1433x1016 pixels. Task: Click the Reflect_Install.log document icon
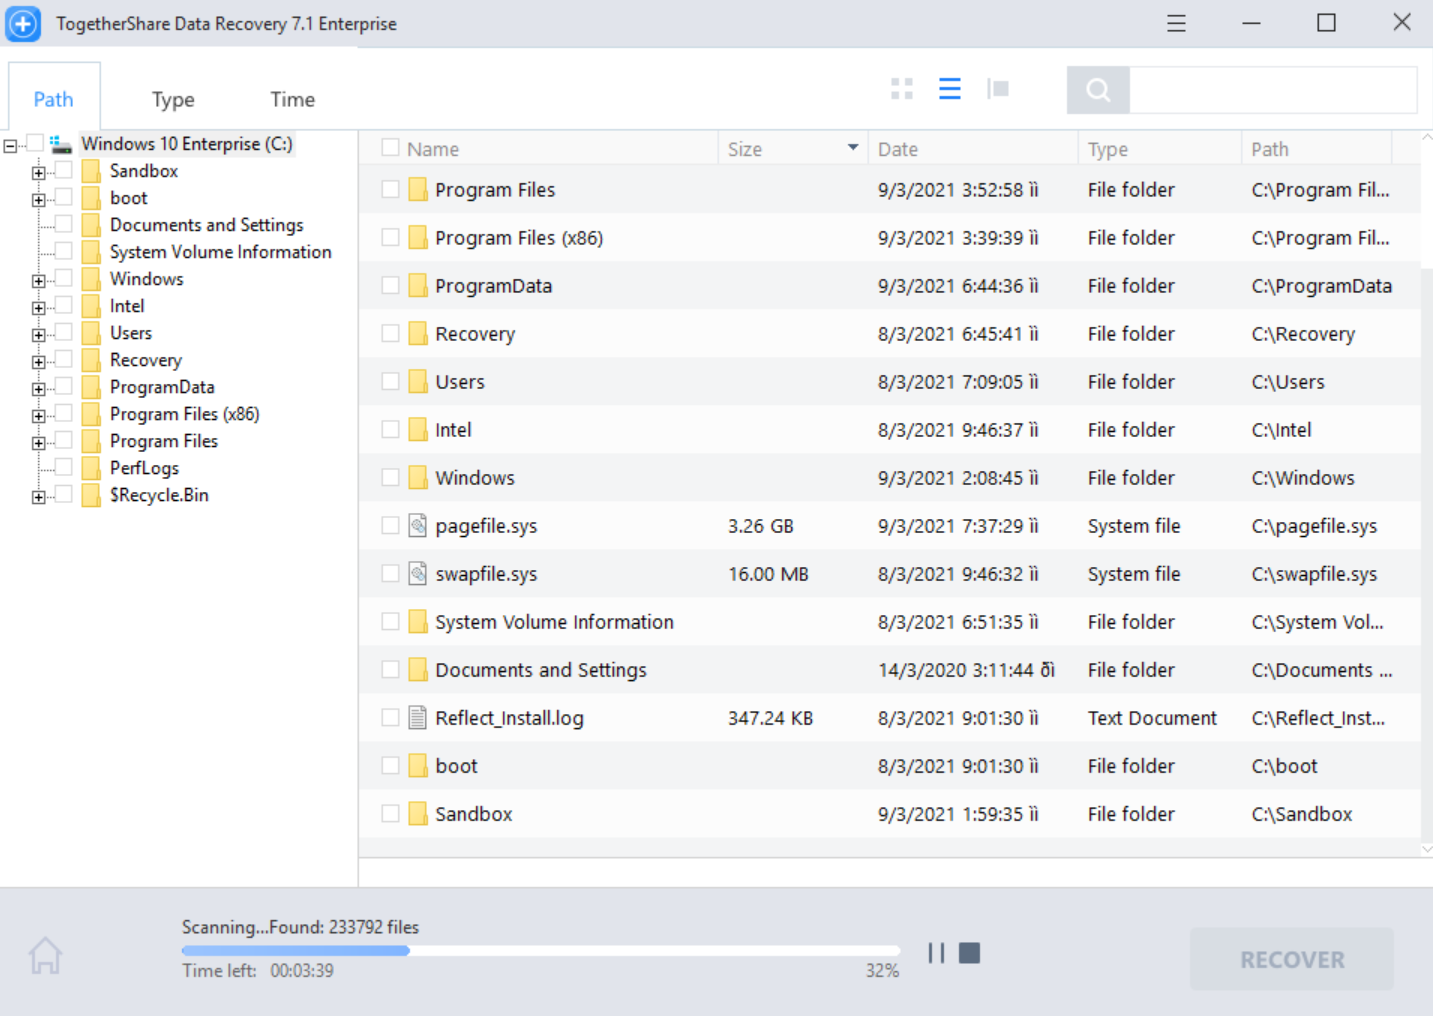pyautogui.click(x=418, y=717)
